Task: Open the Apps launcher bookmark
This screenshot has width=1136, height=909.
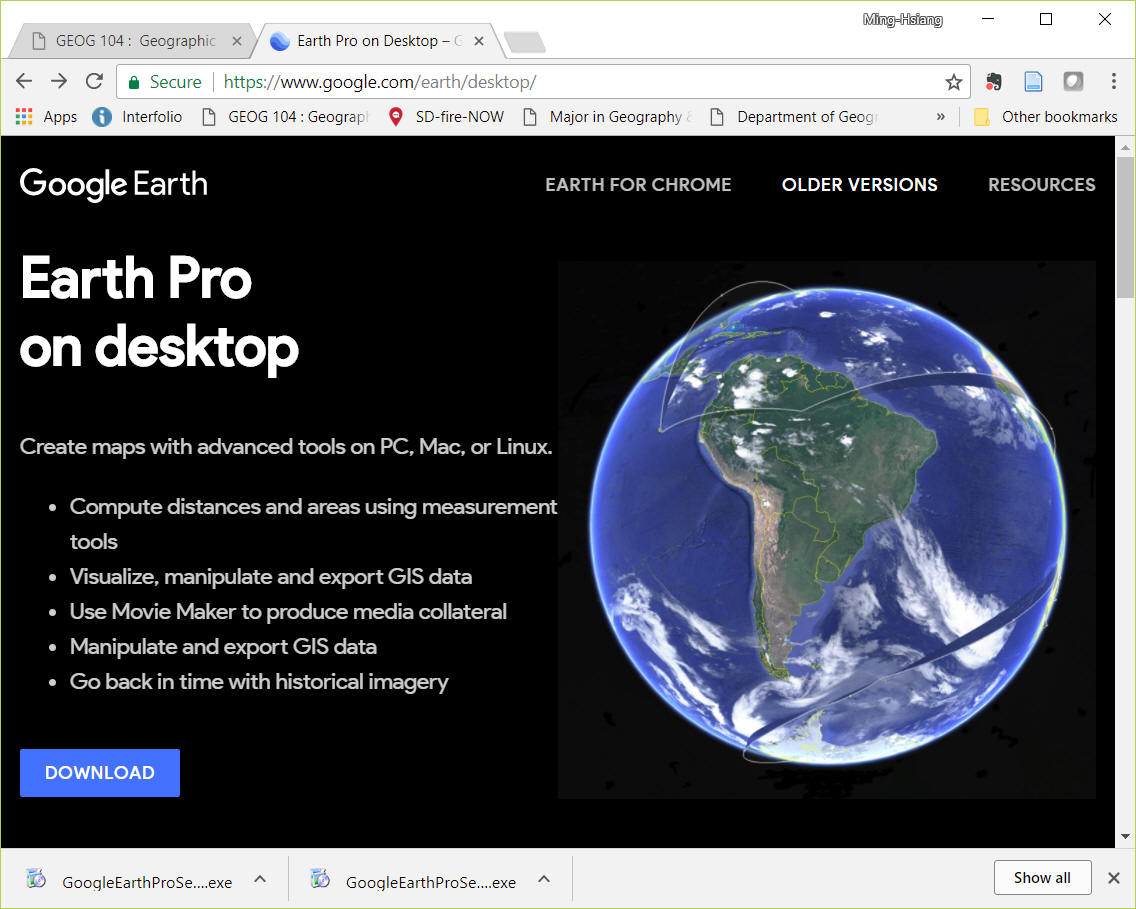Action: tap(46, 117)
